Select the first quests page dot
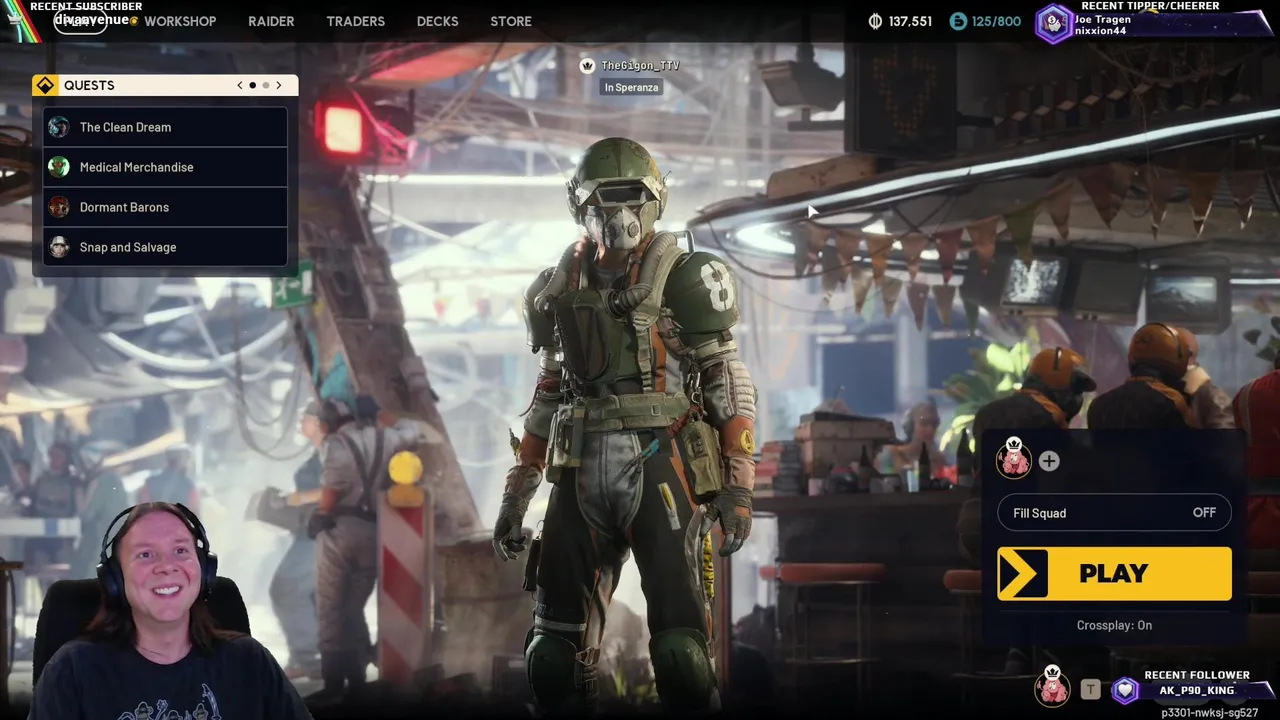This screenshot has height=720, width=1280. (252, 85)
